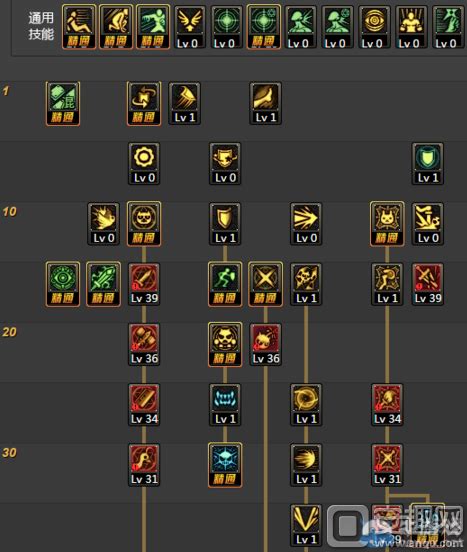467x552 pixels.
Task: Select the first sliding figure common skill
Action: pos(79,27)
